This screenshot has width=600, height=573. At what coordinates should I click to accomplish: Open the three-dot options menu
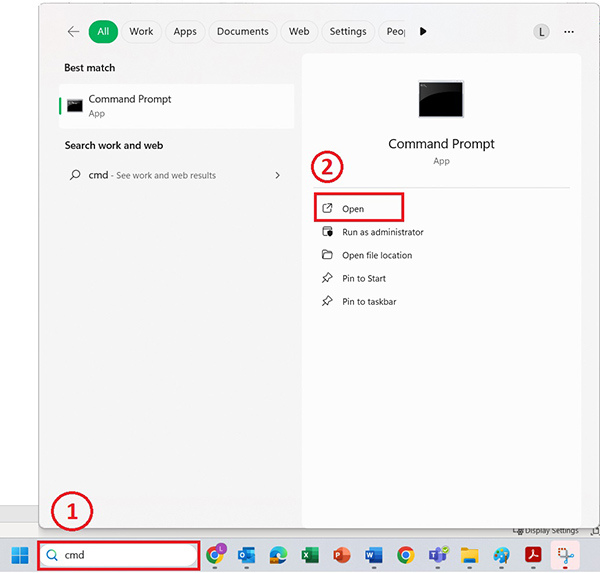point(569,32)
